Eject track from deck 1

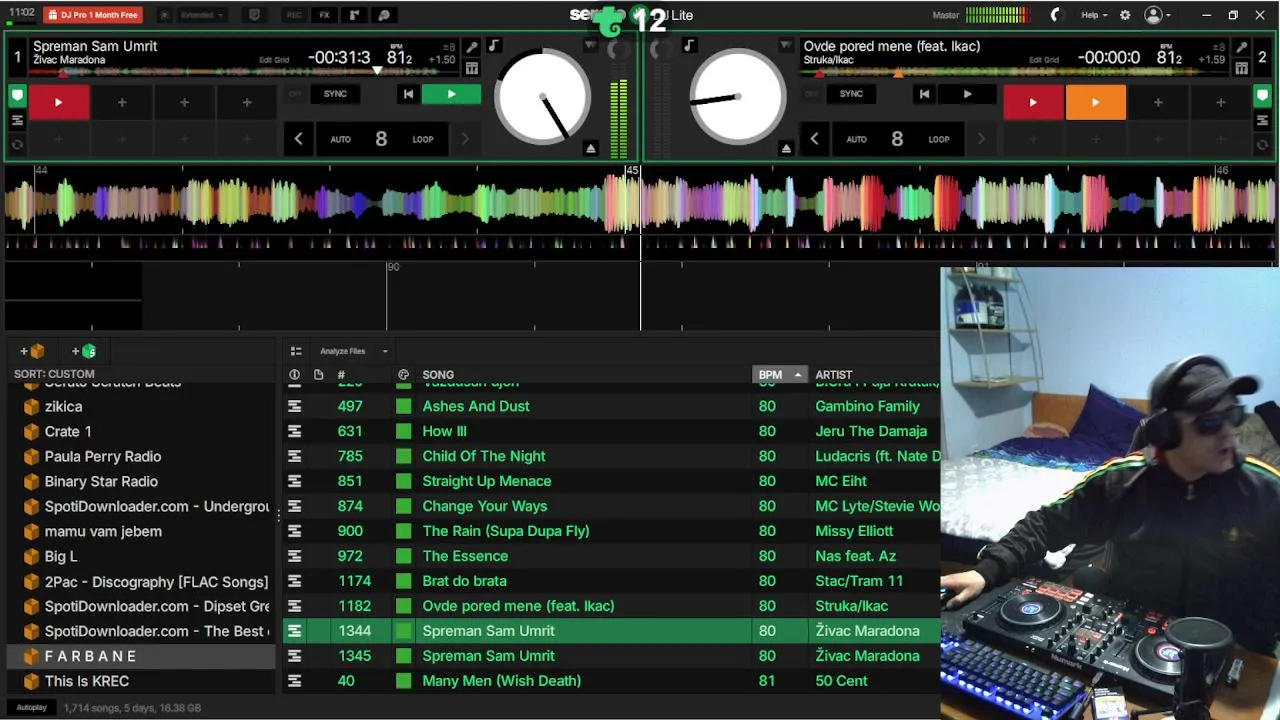coord(591,148)
